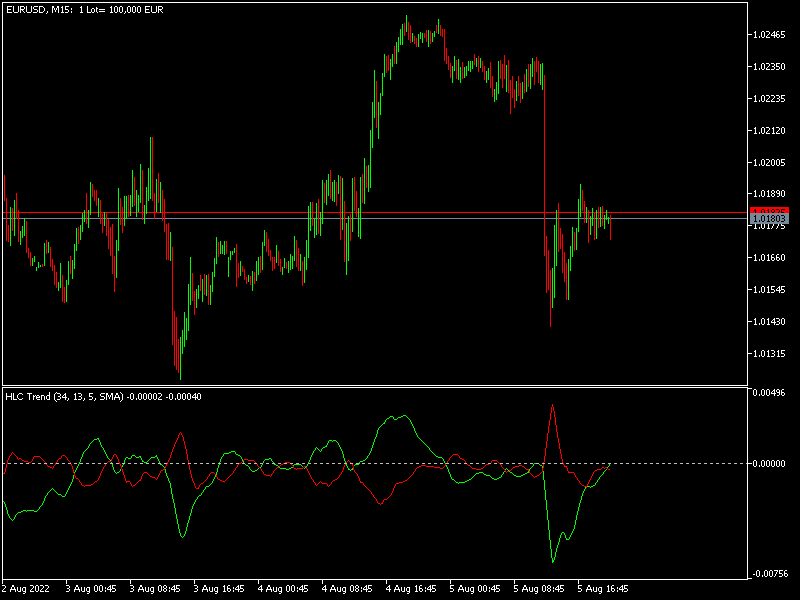Click the 4 Aug 08:45 time axis label
This screenshot has width=800, height=600.
[x=347, y=589]
